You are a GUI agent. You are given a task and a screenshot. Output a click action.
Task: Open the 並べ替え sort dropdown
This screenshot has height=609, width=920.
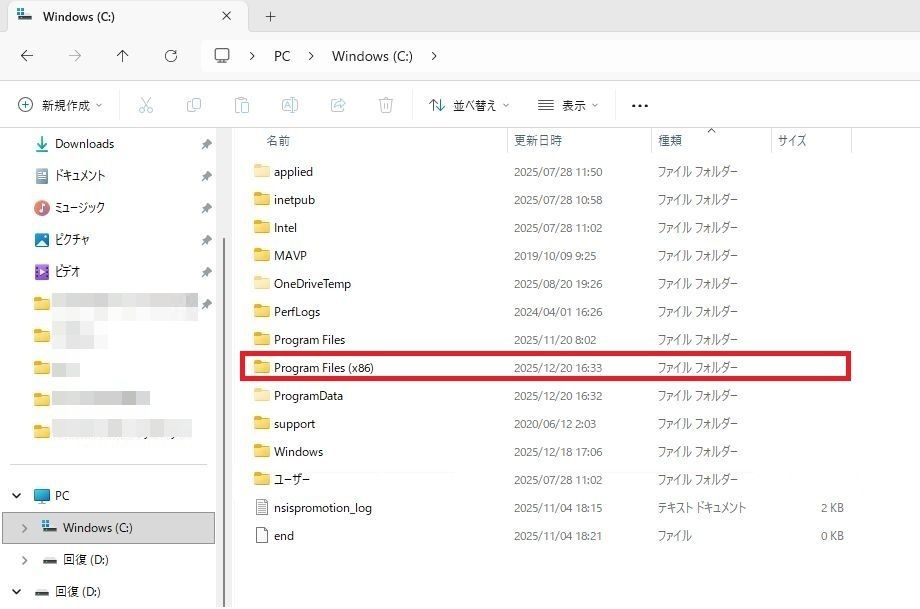[469, 105]
